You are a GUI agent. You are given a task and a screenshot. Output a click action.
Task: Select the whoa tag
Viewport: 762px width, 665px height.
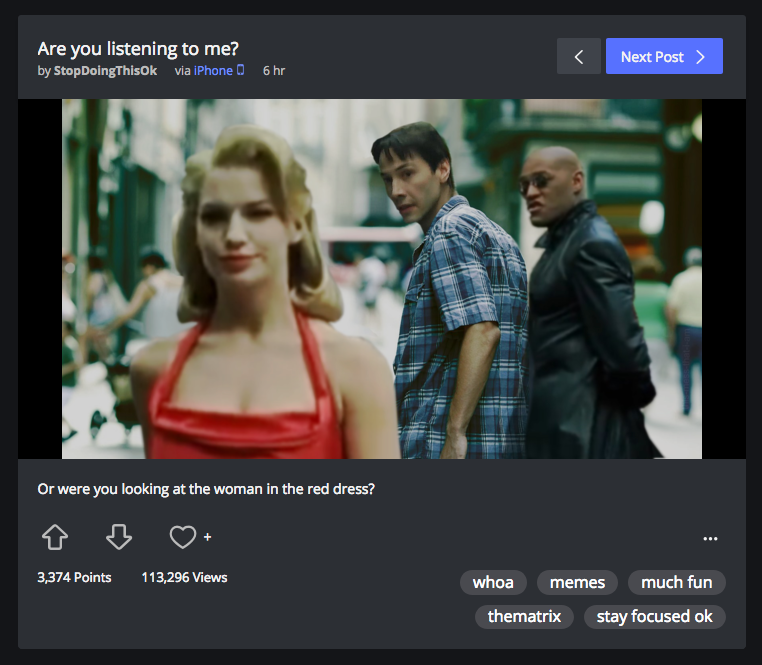coord(493,582)
